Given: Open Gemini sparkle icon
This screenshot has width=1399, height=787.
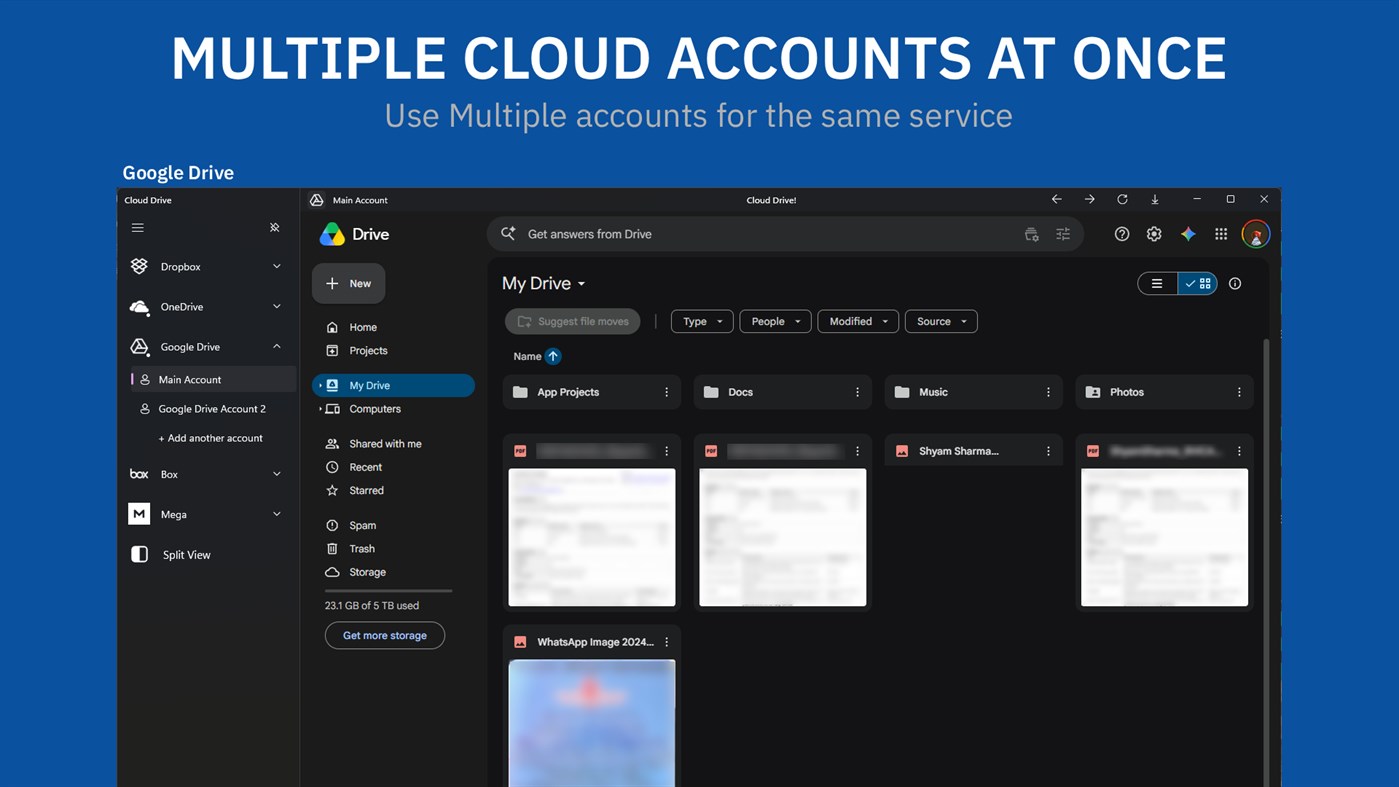Looking at the screenshot, I should tap(1188, 234).
